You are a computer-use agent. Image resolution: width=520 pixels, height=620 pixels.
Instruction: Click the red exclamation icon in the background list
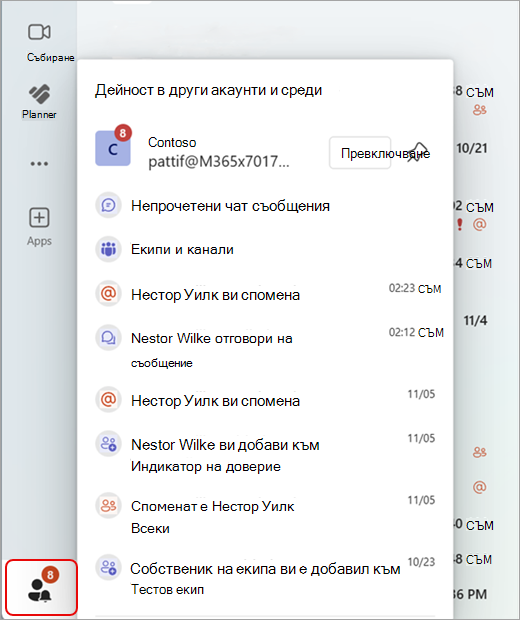(459, 224)
